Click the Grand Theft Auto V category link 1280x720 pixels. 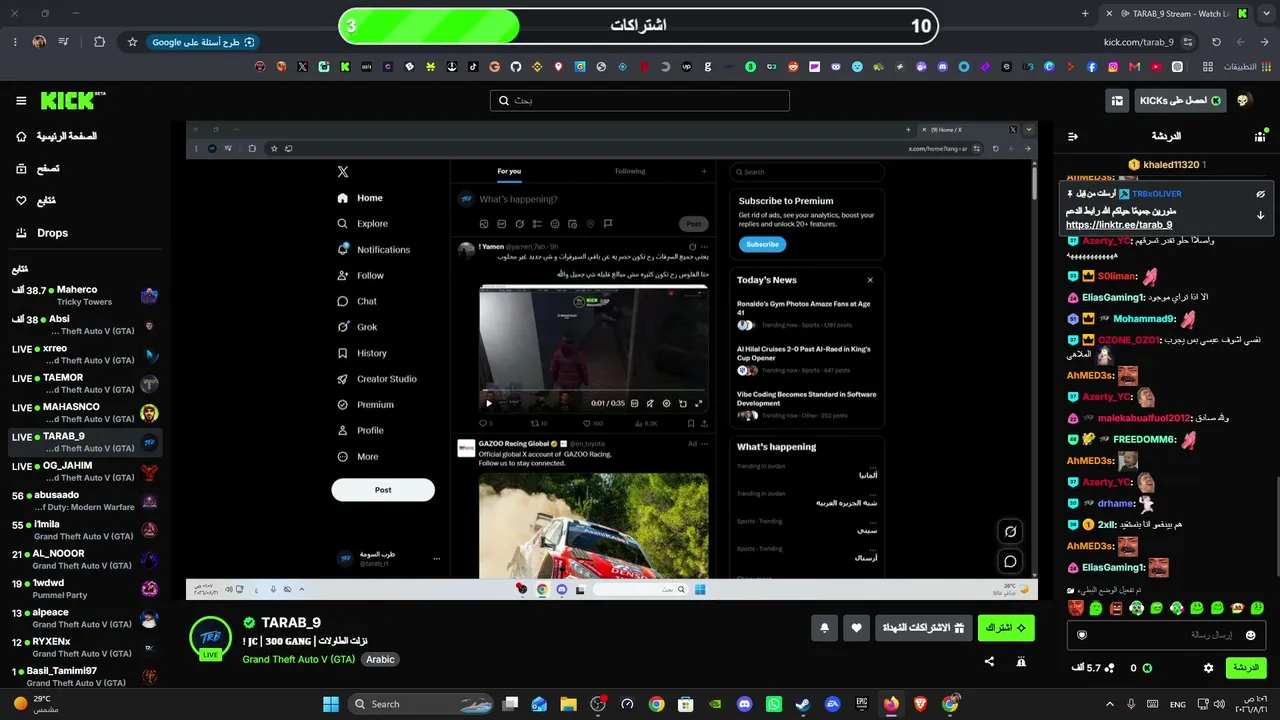click(298, 659)
